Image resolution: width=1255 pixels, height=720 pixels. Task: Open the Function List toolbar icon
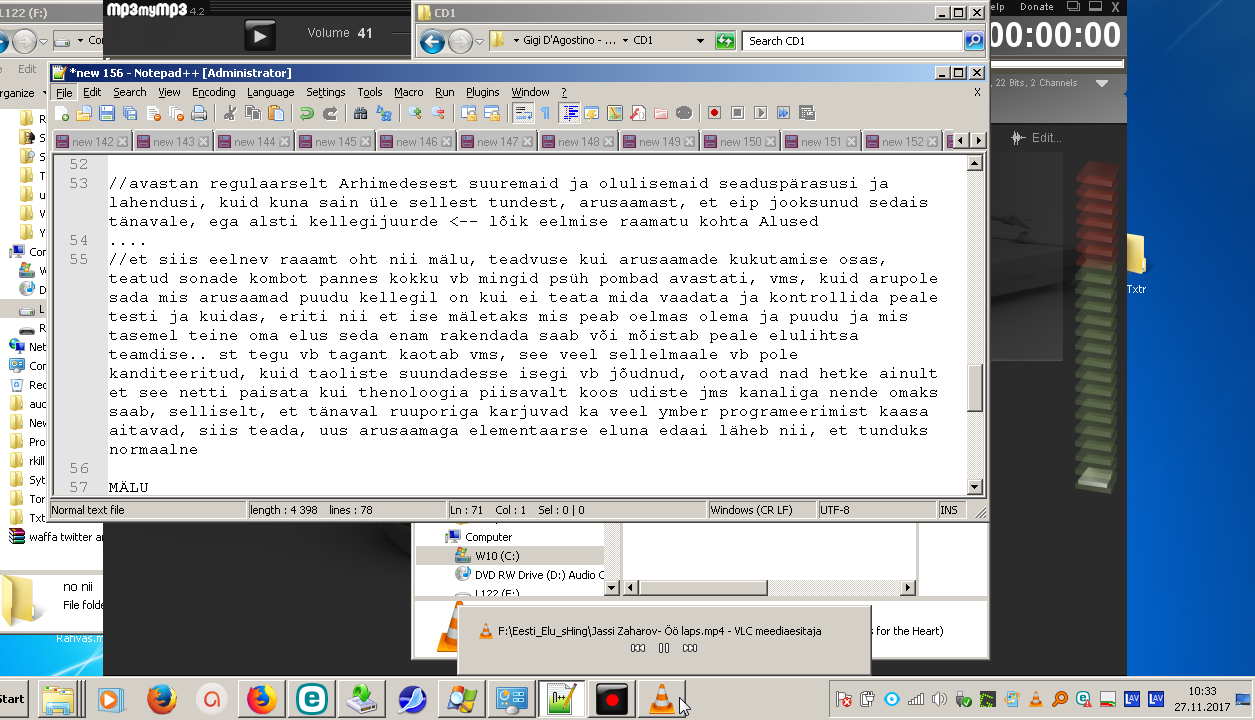637,113
